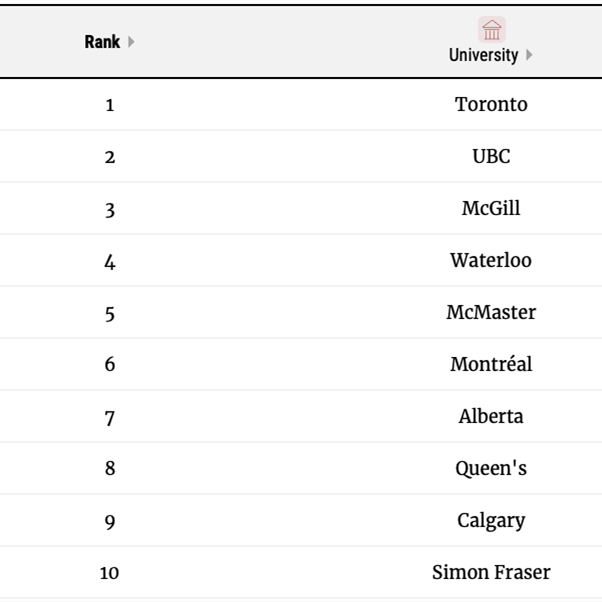The image size is (602, 602).
Task: Click the Calgary table cell
Action: [x=491, y=521]
